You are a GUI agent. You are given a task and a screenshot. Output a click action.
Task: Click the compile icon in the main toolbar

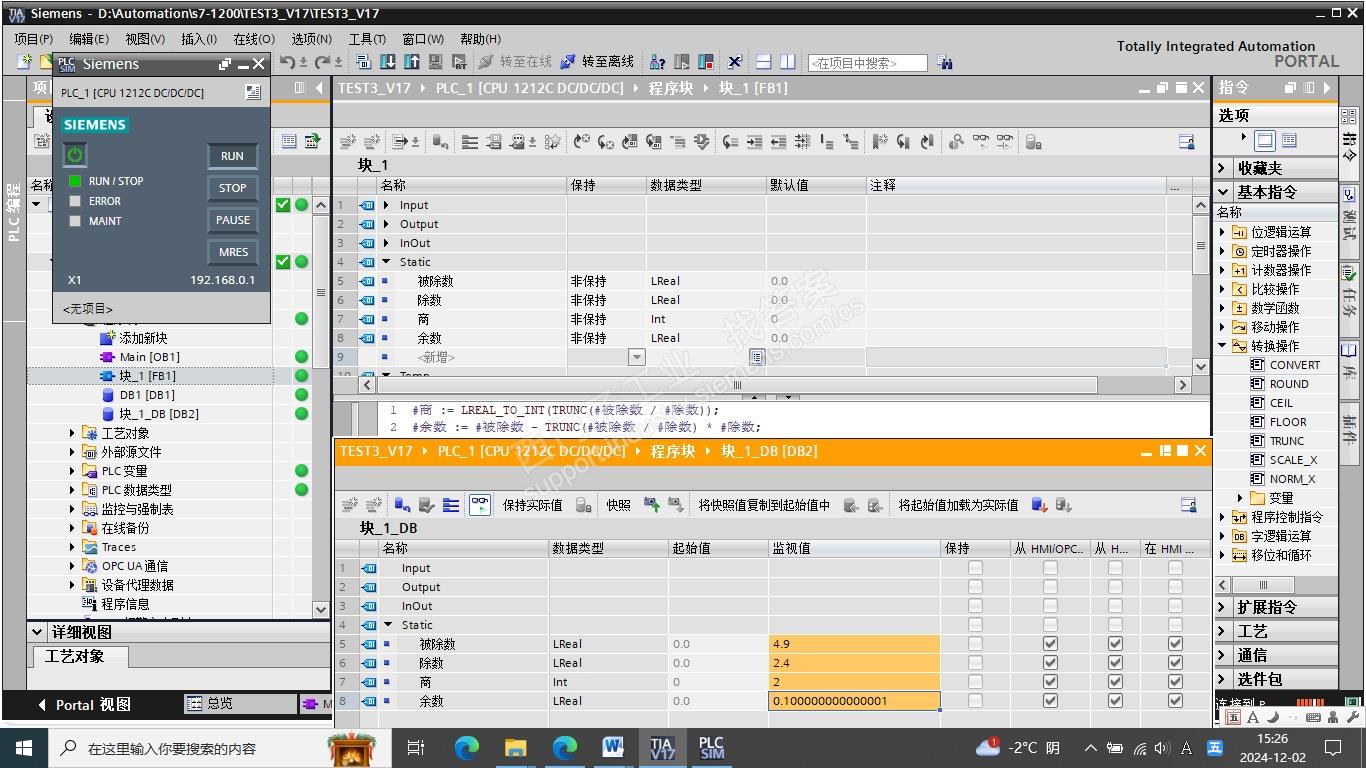(x=364, y=62)
